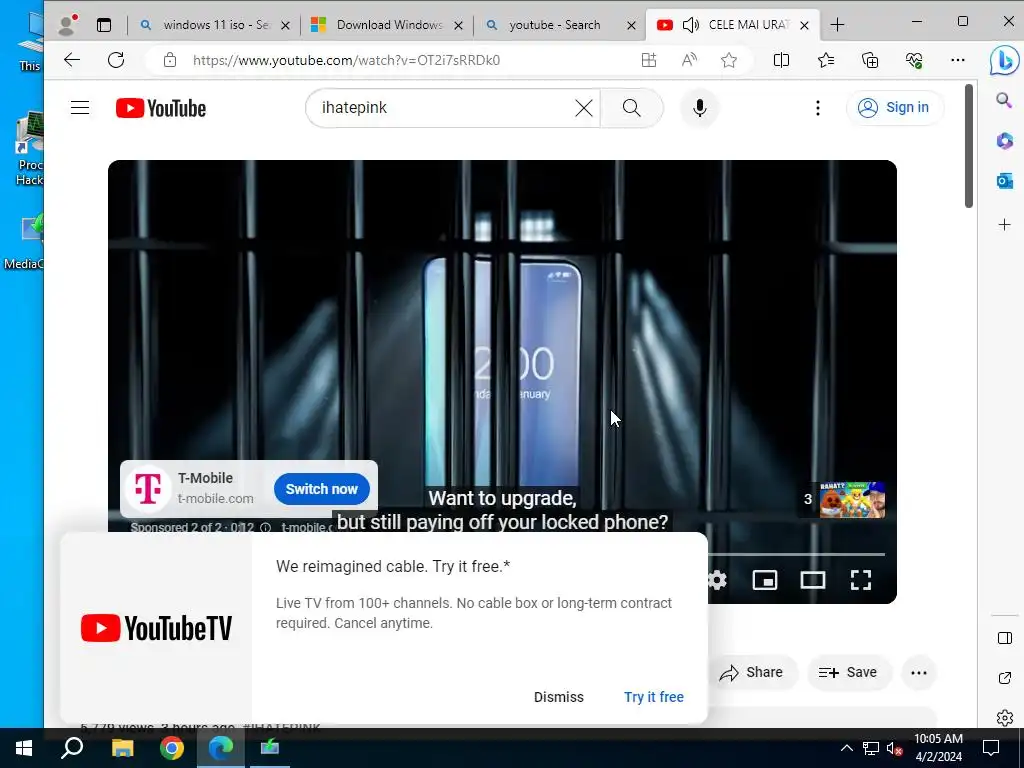The height and width of the screenshot is (768, 1024).
Task: Toggle the sidebar visibility button
Action: [x=1005, y=638]
